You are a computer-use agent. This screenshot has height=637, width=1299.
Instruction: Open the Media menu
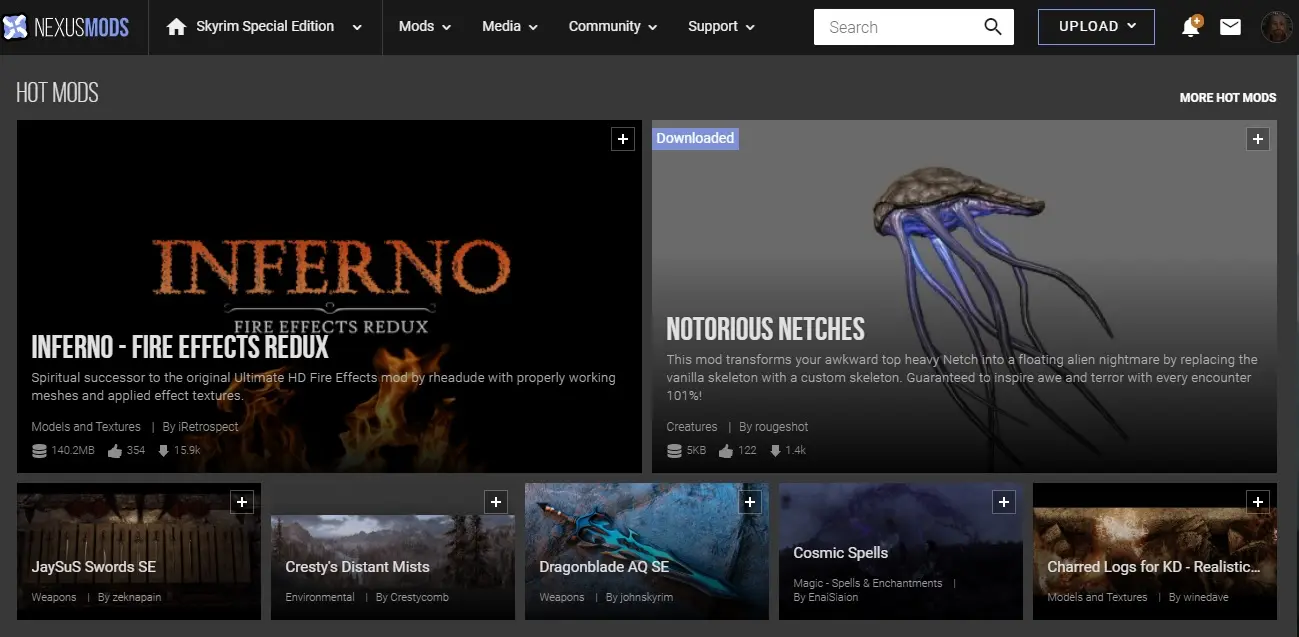pos(510,27)
